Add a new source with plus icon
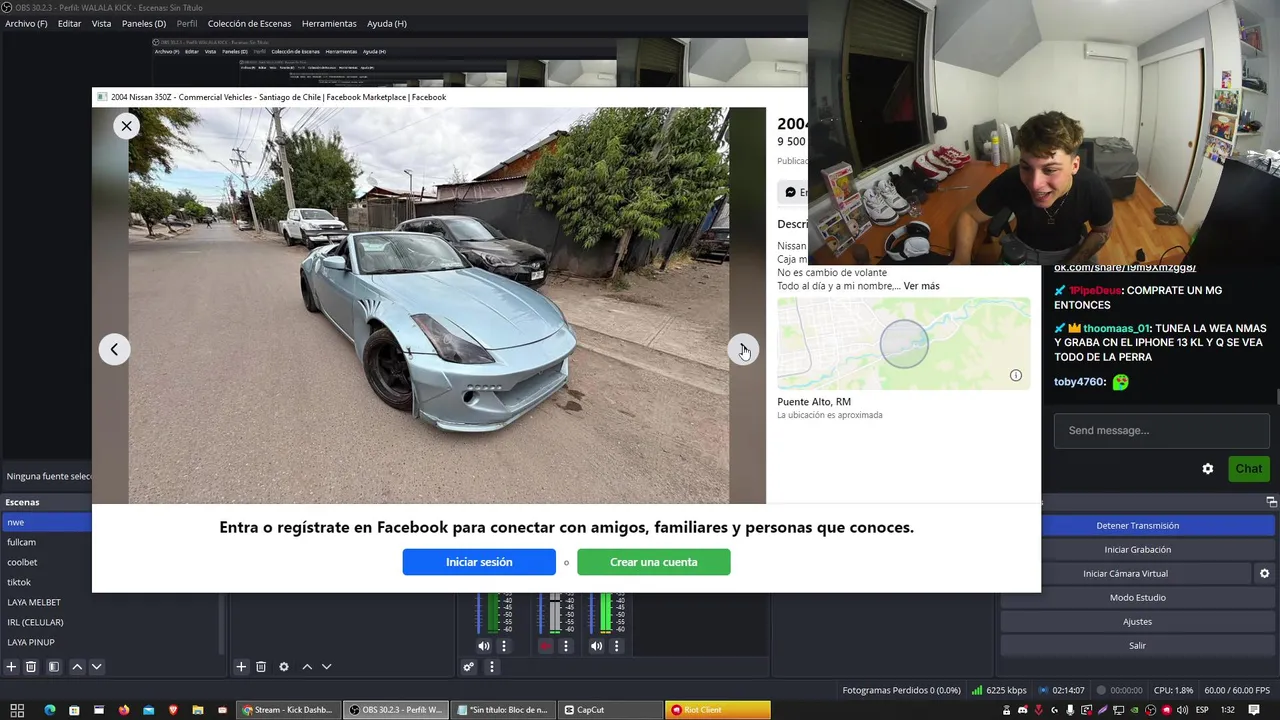 241,667
